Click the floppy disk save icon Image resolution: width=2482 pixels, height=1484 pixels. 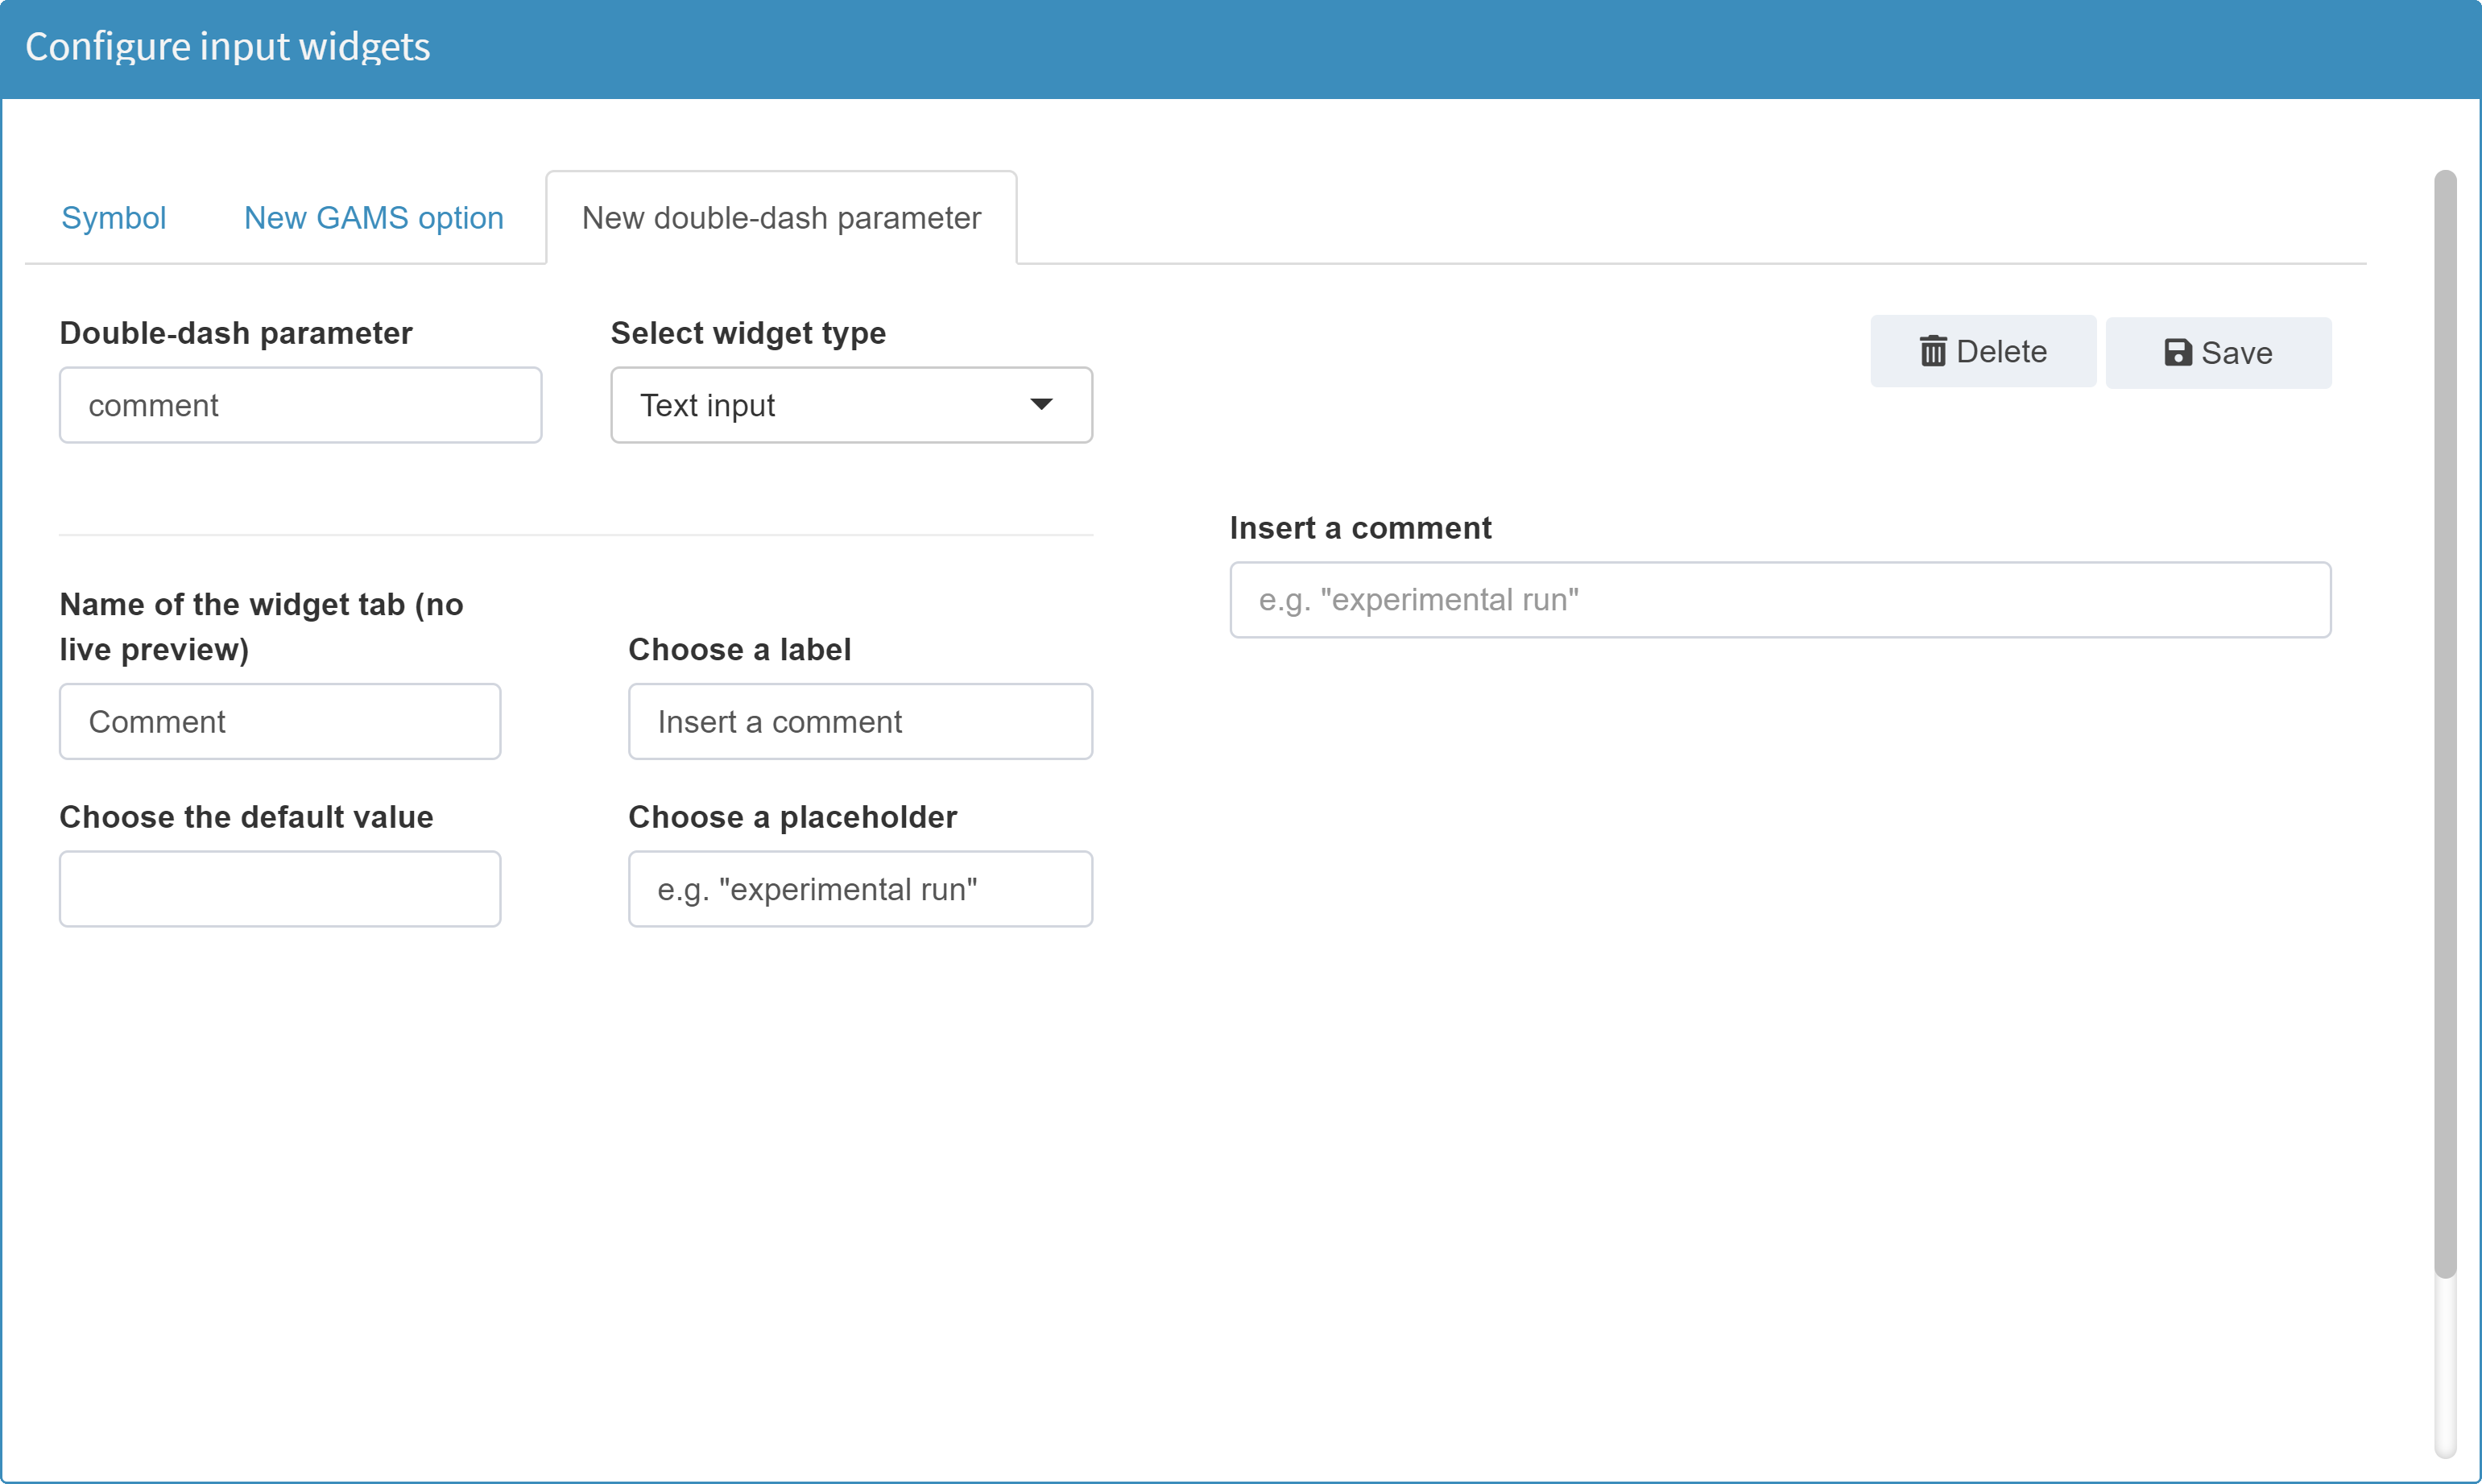coord(2177,352)
